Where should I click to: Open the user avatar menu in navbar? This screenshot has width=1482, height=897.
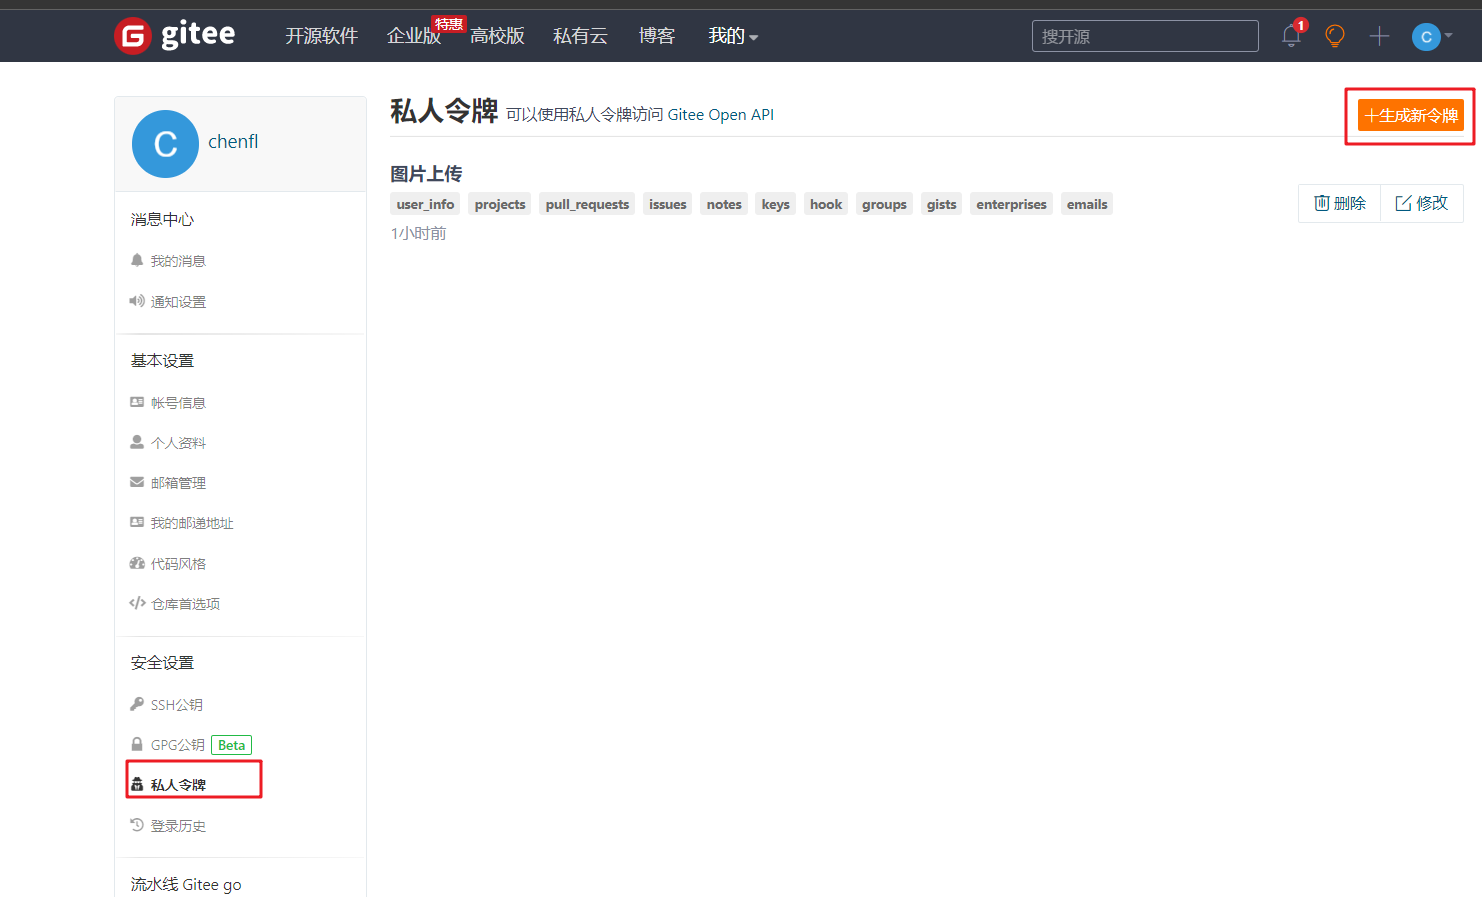tap(1431, 37)
